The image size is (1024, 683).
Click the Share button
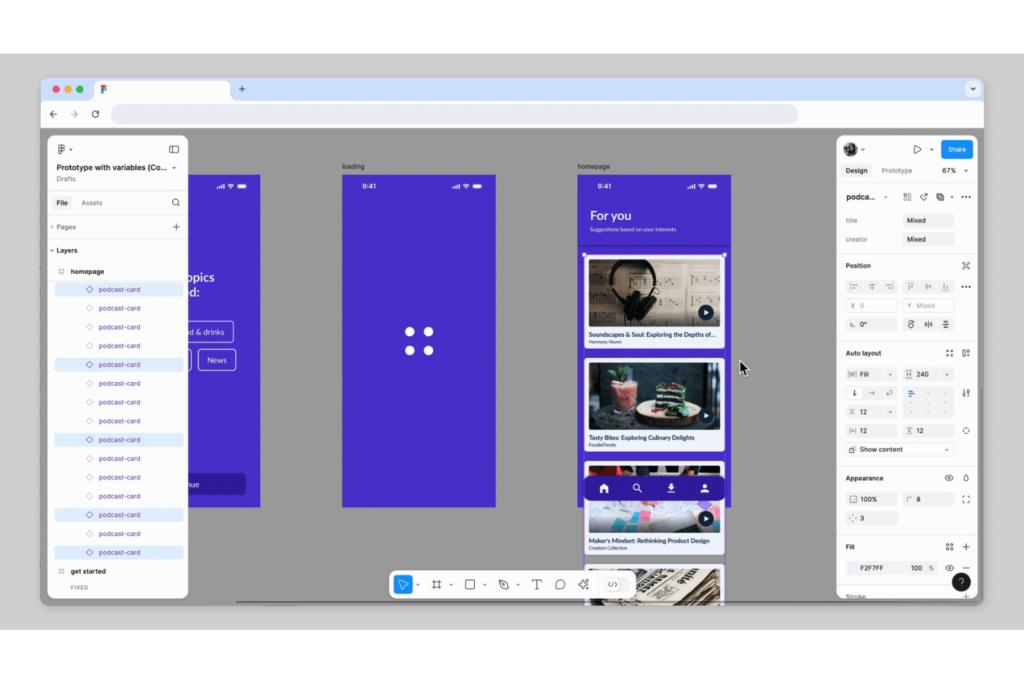point(957,150)
